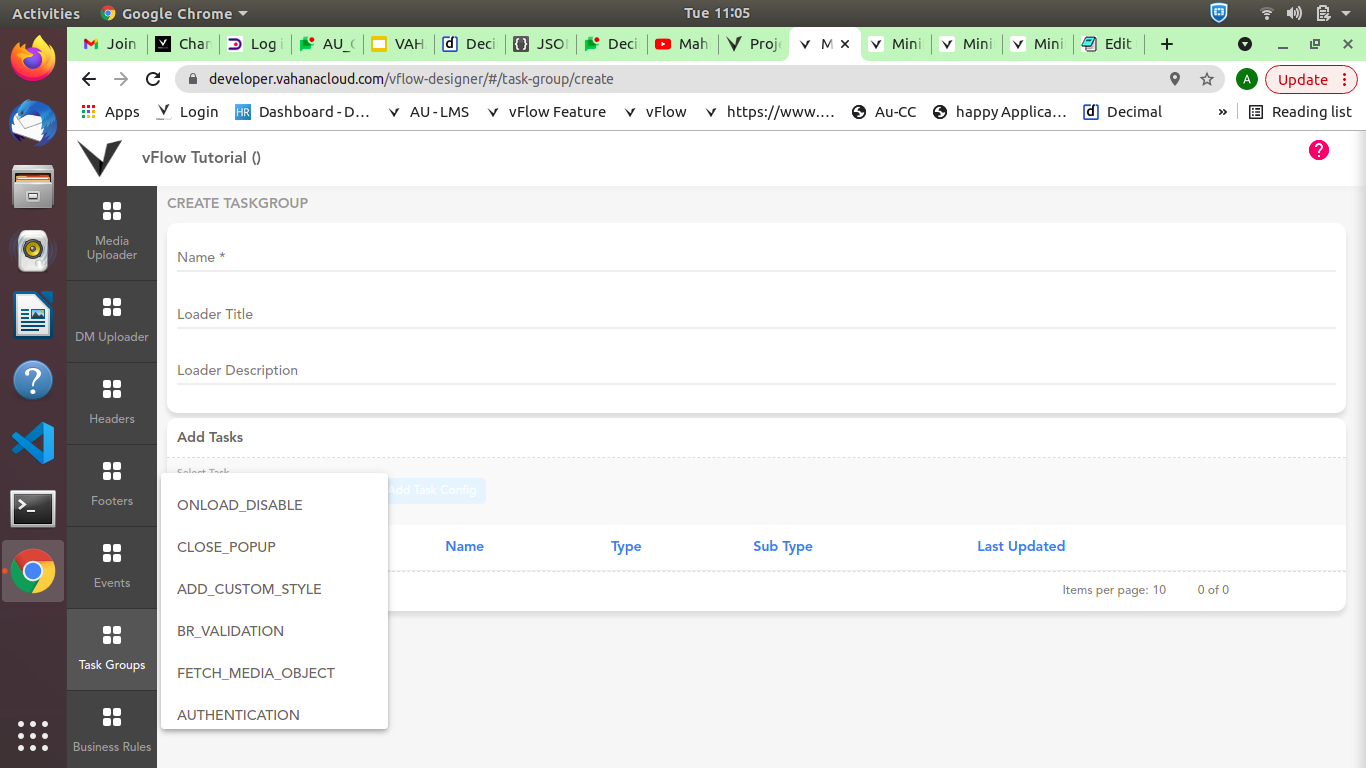Choose ADD_CUSTOM_STYLE option
The height and width of the screenshot is (768, 1366).
(274, 589)
